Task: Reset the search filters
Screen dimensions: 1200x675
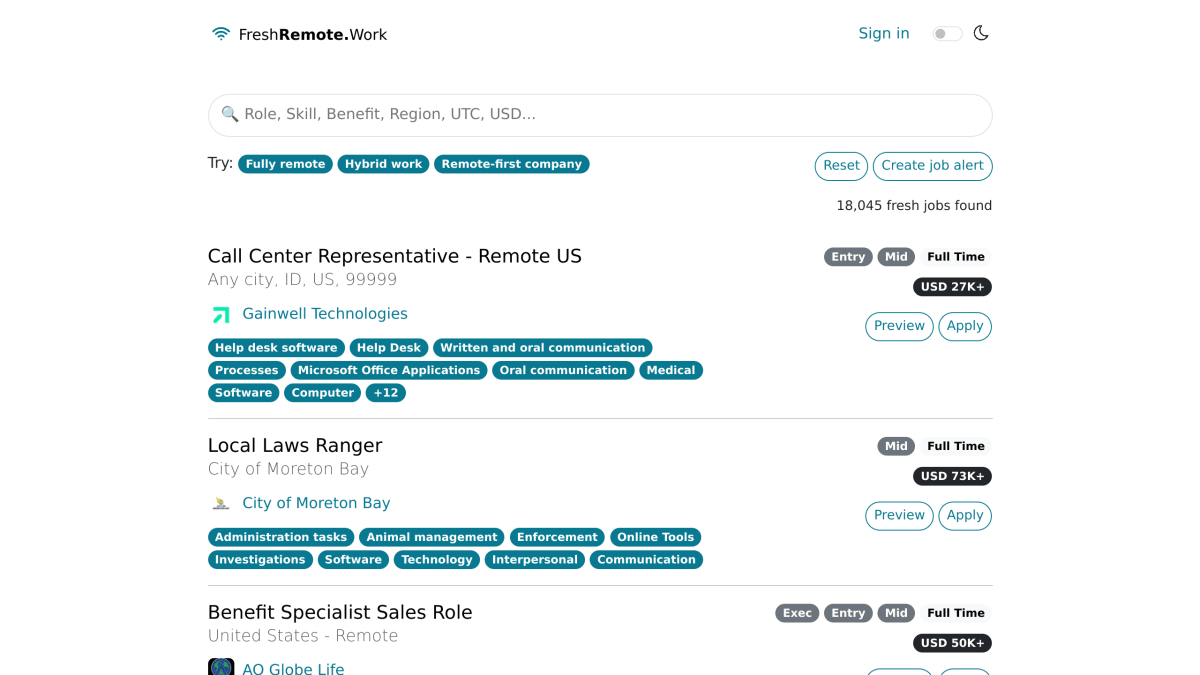Action: tap(841, 166)
